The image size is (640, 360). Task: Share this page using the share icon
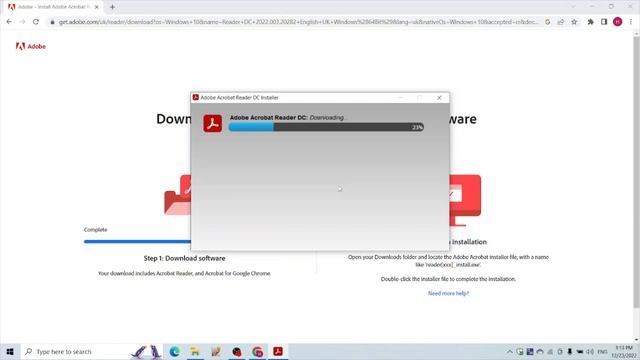coord(561,22)
